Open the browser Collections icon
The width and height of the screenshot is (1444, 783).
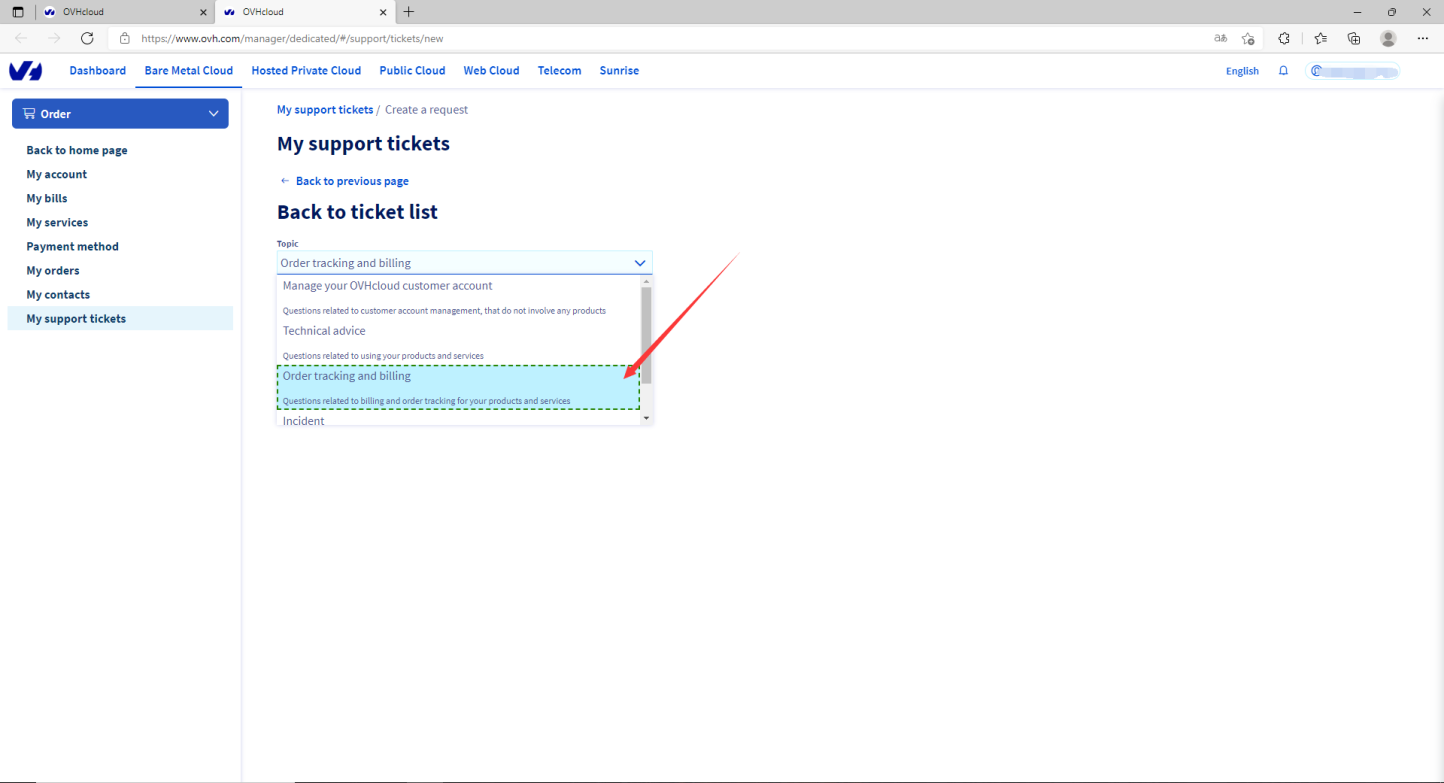point(1354,38)
